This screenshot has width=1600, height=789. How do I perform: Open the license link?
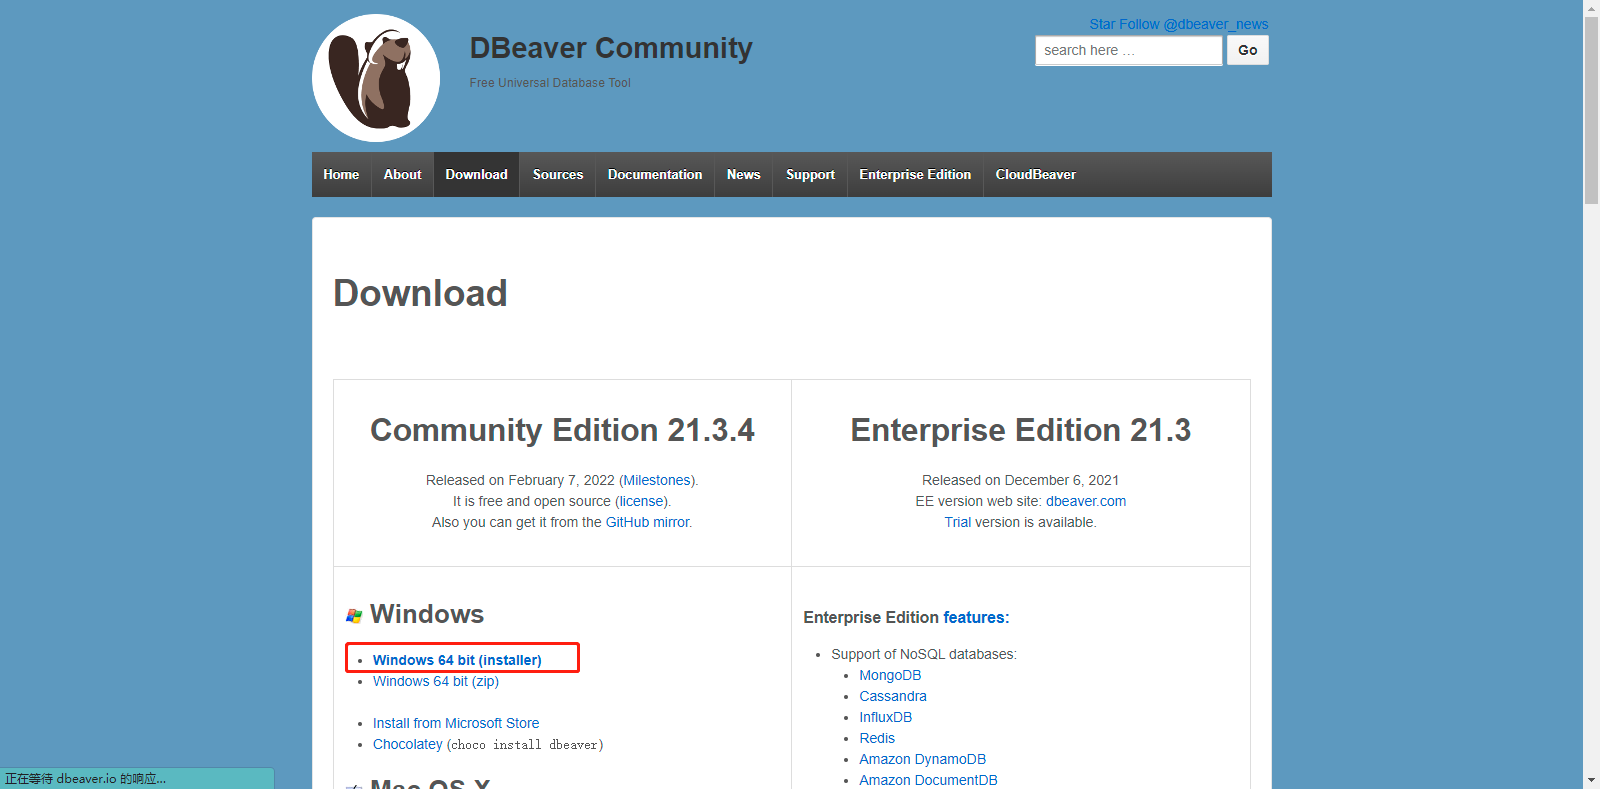click(641, 501)
